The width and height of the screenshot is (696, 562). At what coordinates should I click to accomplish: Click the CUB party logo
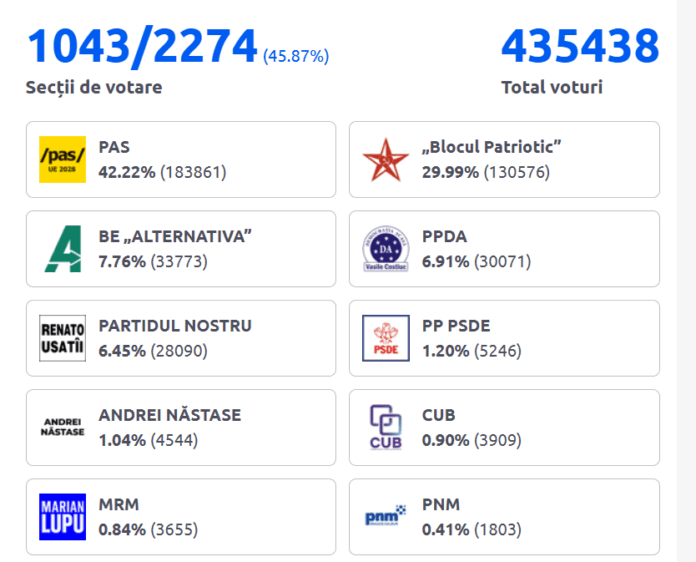[x=385, y=427]
